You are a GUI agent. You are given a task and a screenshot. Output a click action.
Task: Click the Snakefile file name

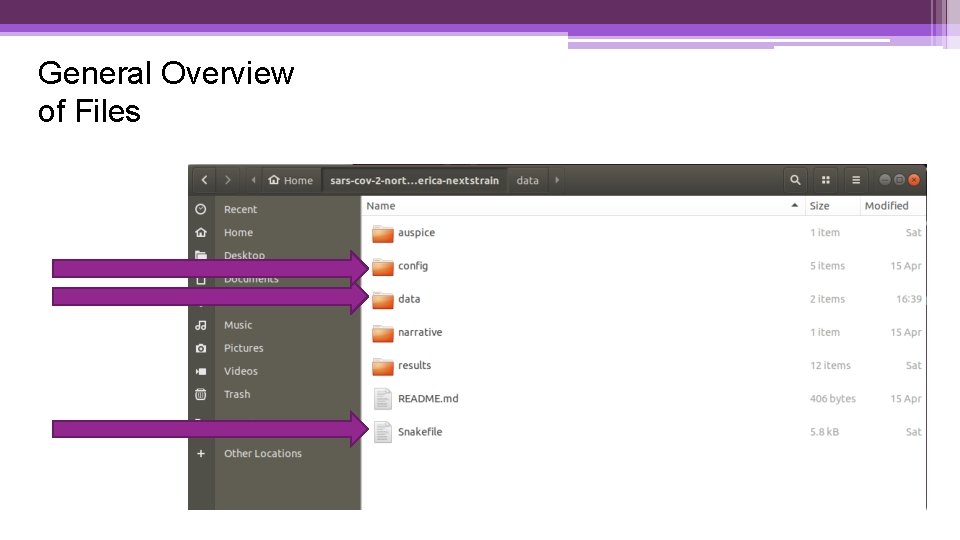[420, 432]
